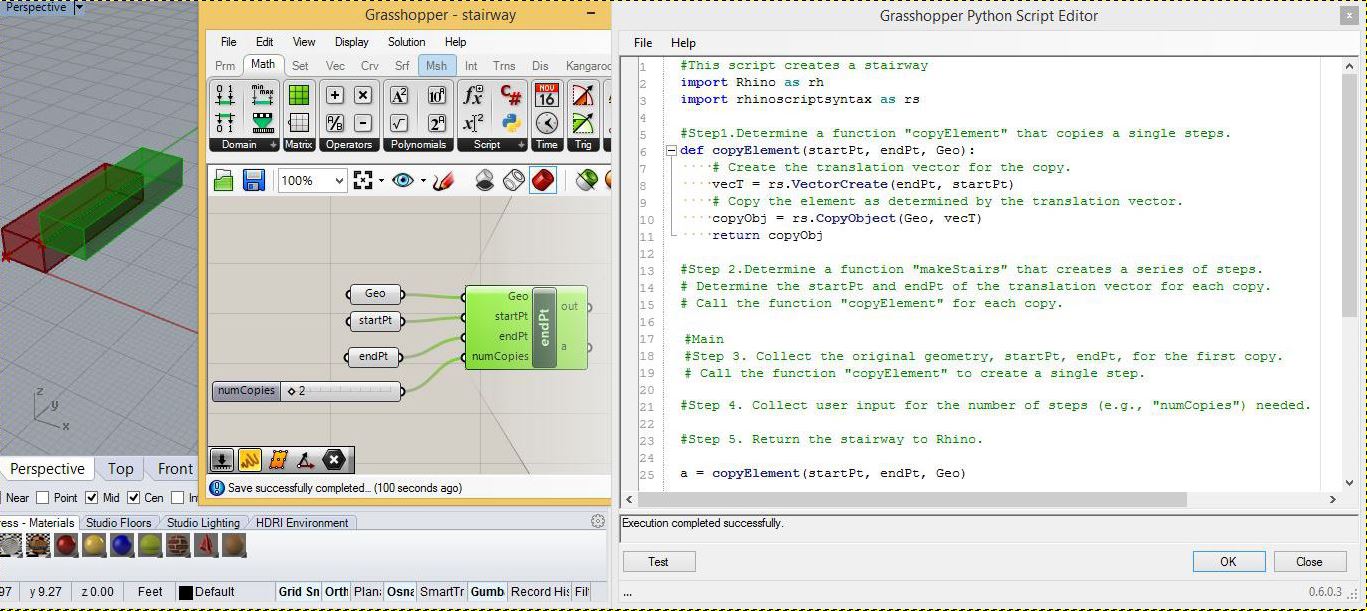Select the Python Script component icon
Image resolution: width=1367 pixels, height=611 pixels.
click(x=511, y=123)
